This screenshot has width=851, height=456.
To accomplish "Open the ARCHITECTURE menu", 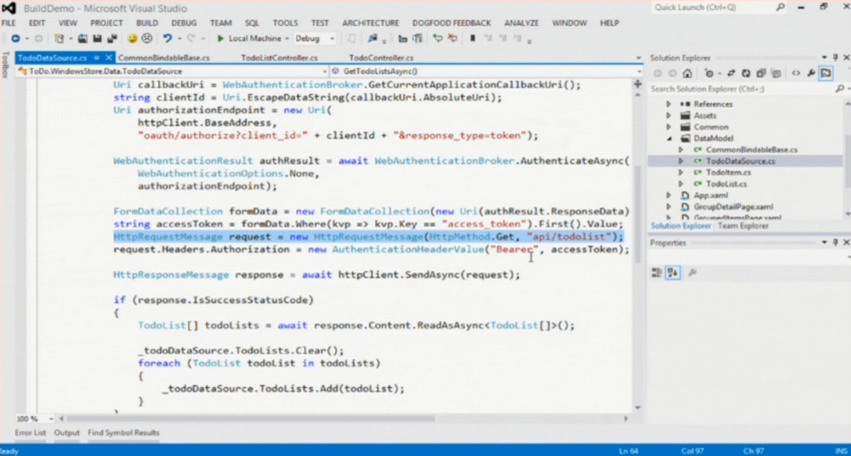I will (x=371, y=23).
